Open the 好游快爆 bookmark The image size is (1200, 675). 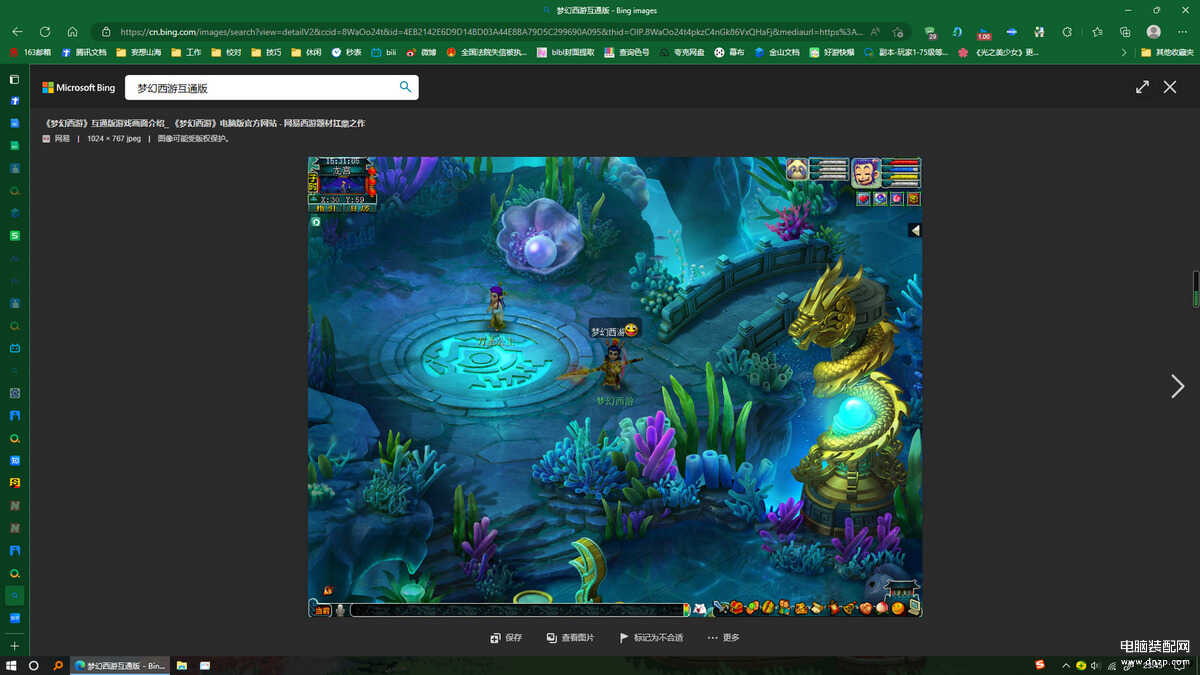point(832,52)
